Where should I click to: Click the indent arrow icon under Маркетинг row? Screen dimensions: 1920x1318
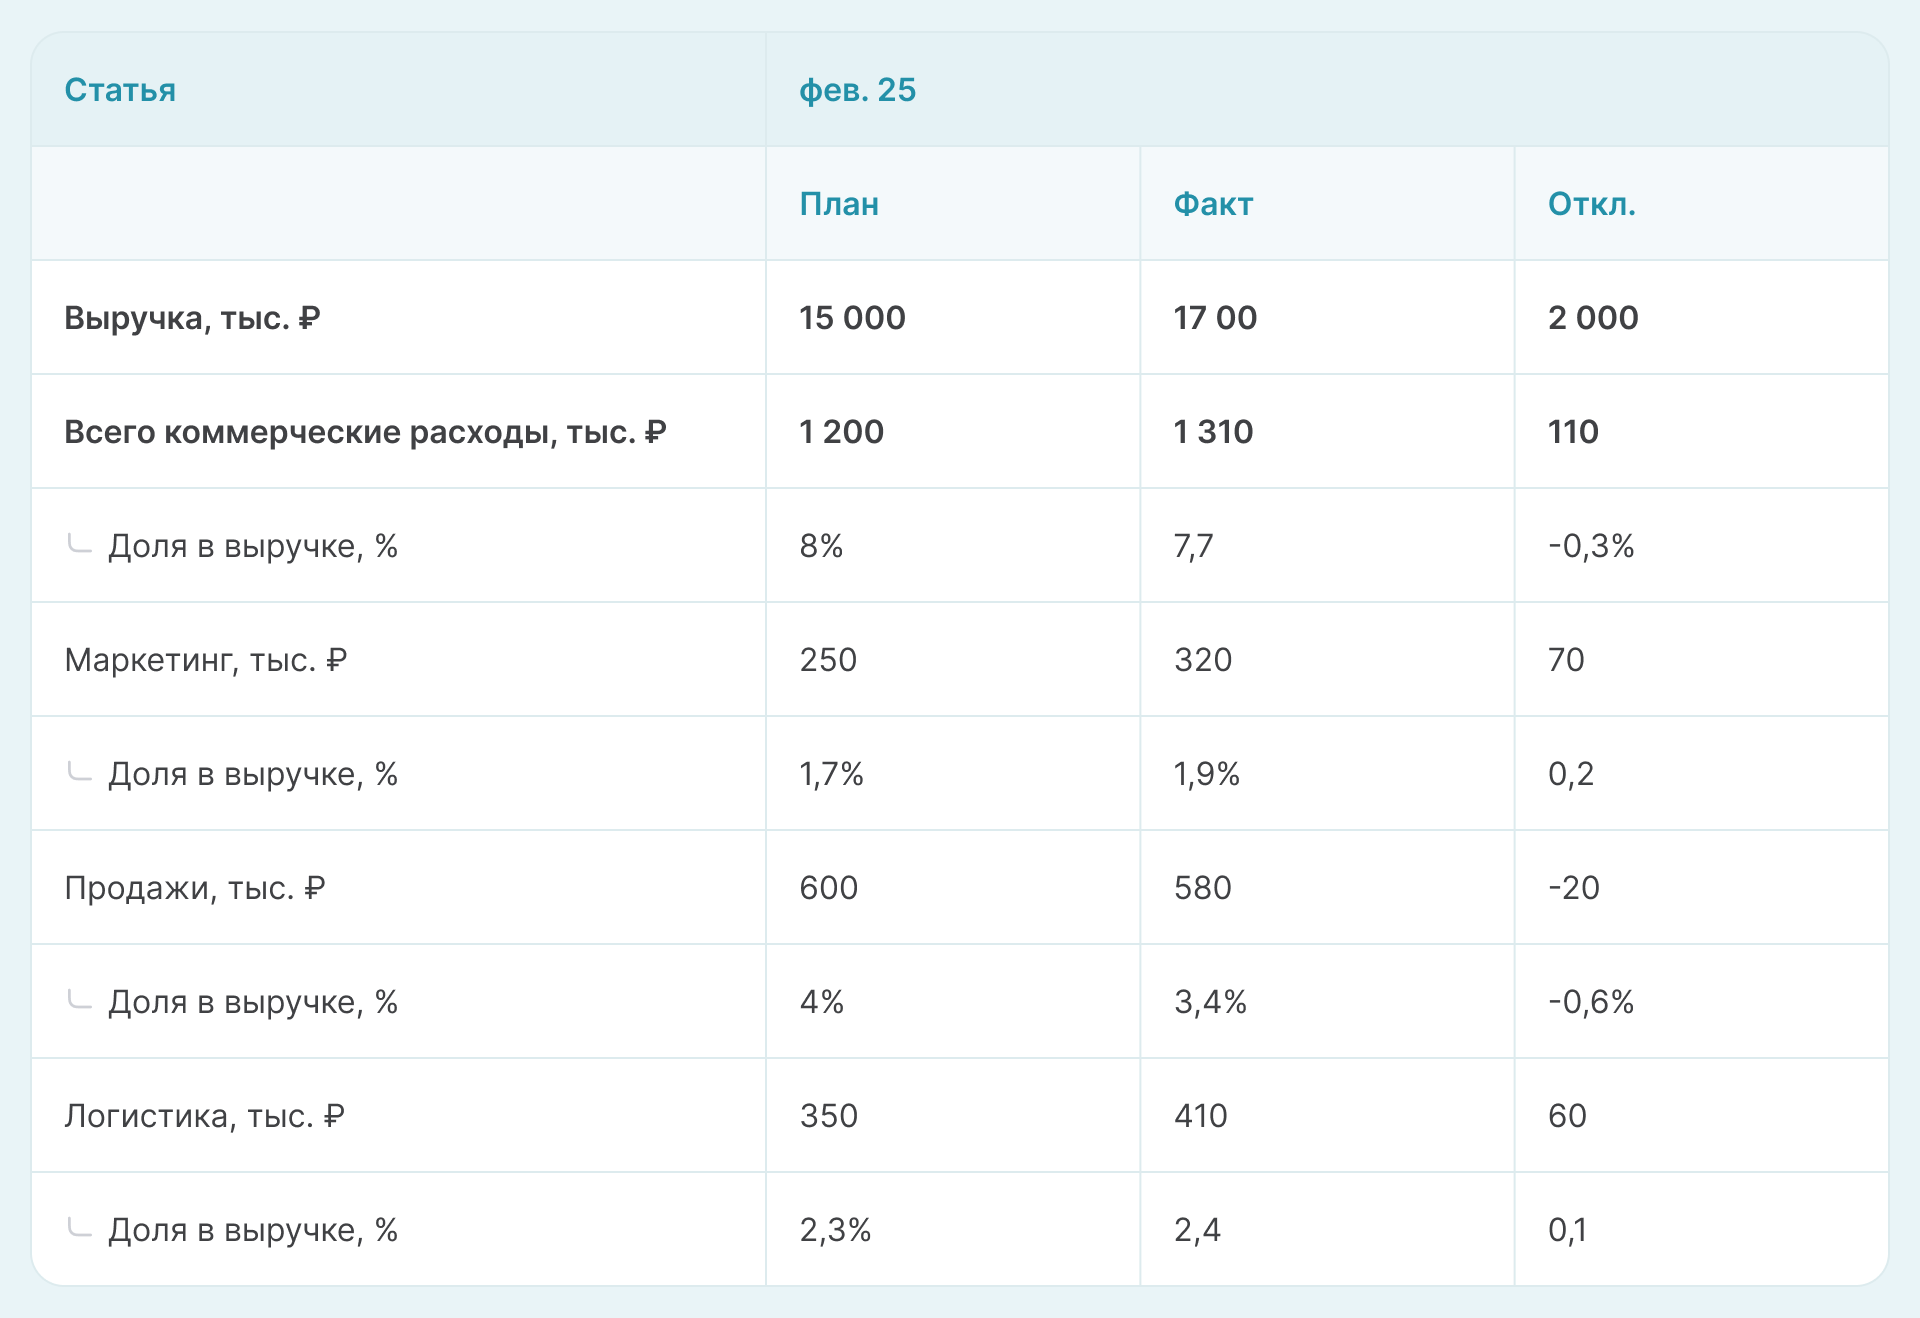79,771
